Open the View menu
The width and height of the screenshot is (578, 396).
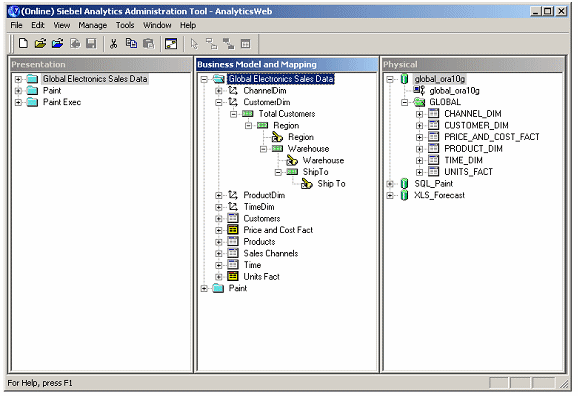(62, 25)
